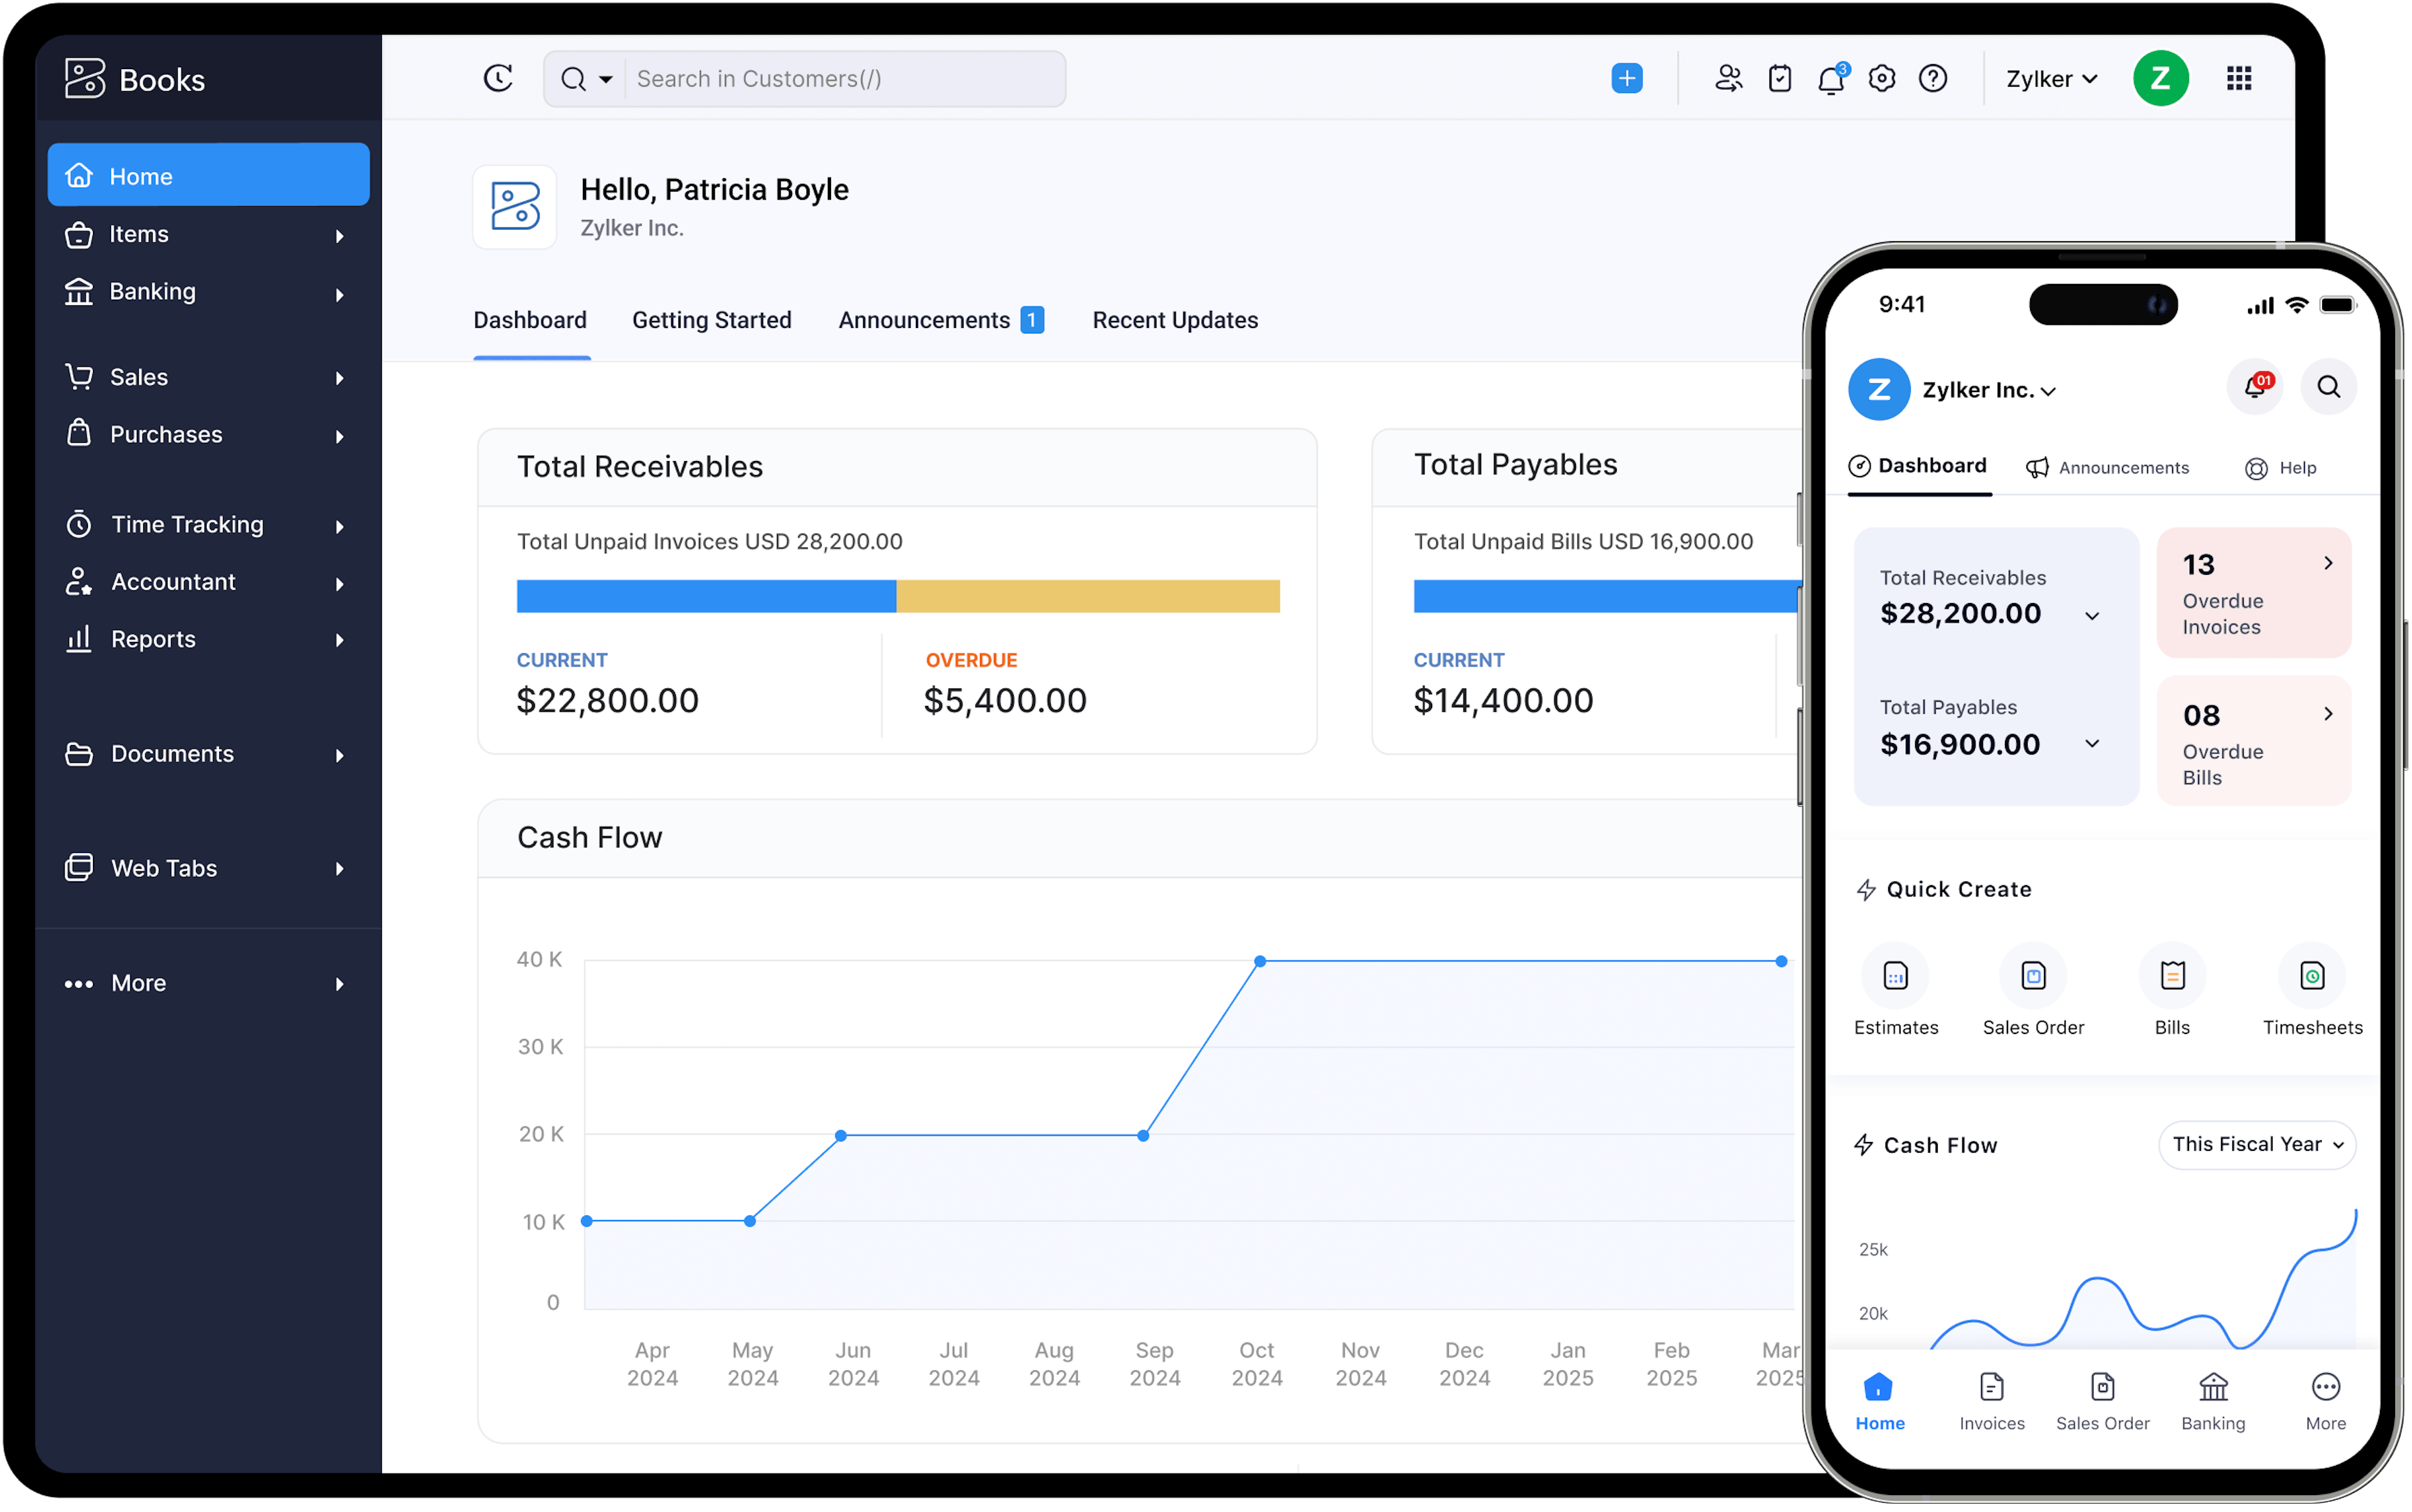The image size is (2412, 1512).
Task: Expand the Zylker organization dropdown
Action: 2051,79
